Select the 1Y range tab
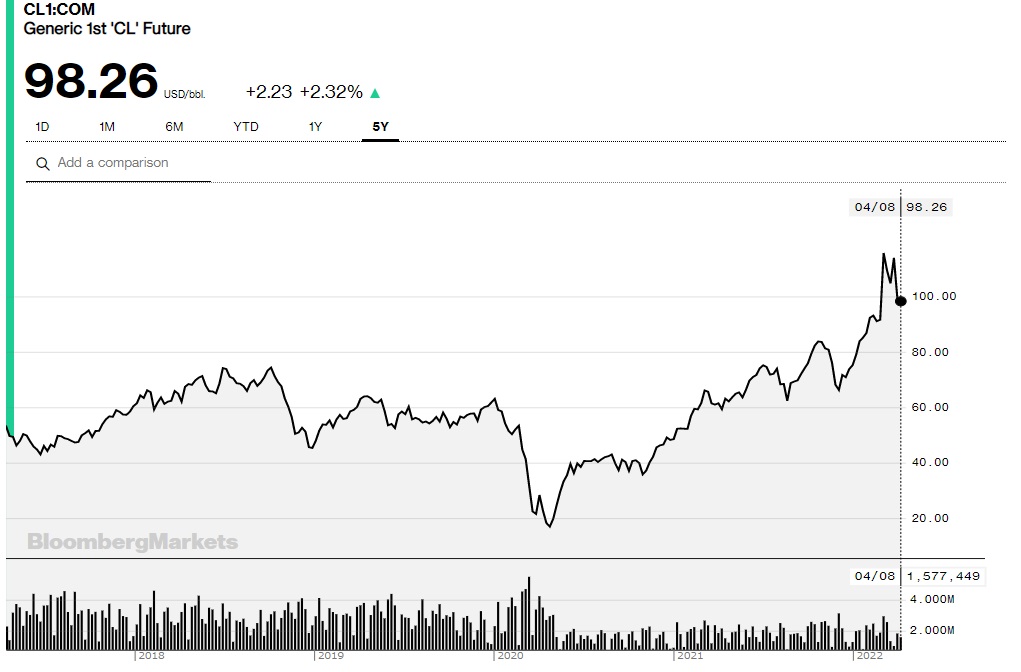The height and width of the screenshot is (672, 1021). point(315,127)
